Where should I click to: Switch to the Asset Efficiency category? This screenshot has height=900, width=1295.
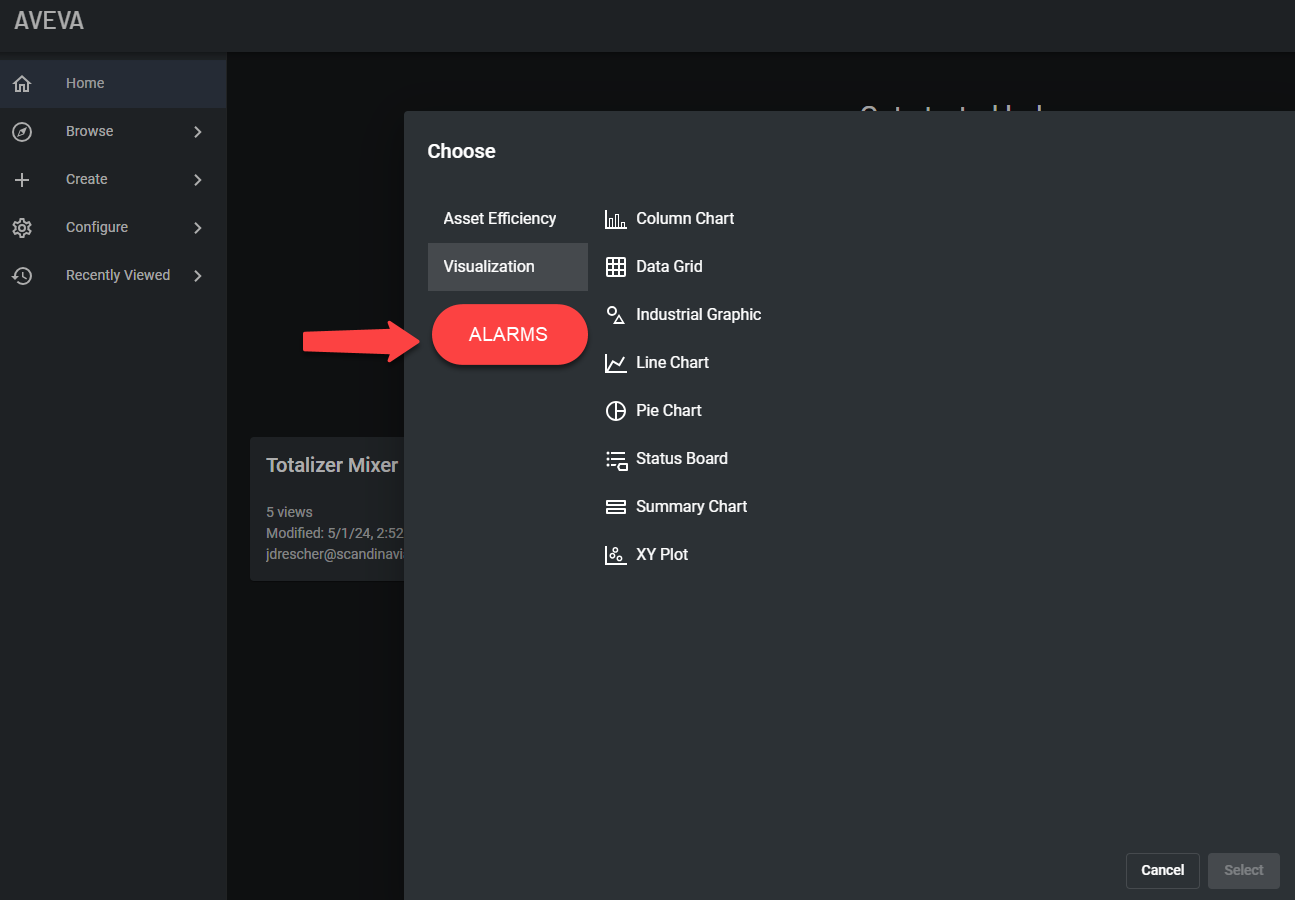point(500,219)
